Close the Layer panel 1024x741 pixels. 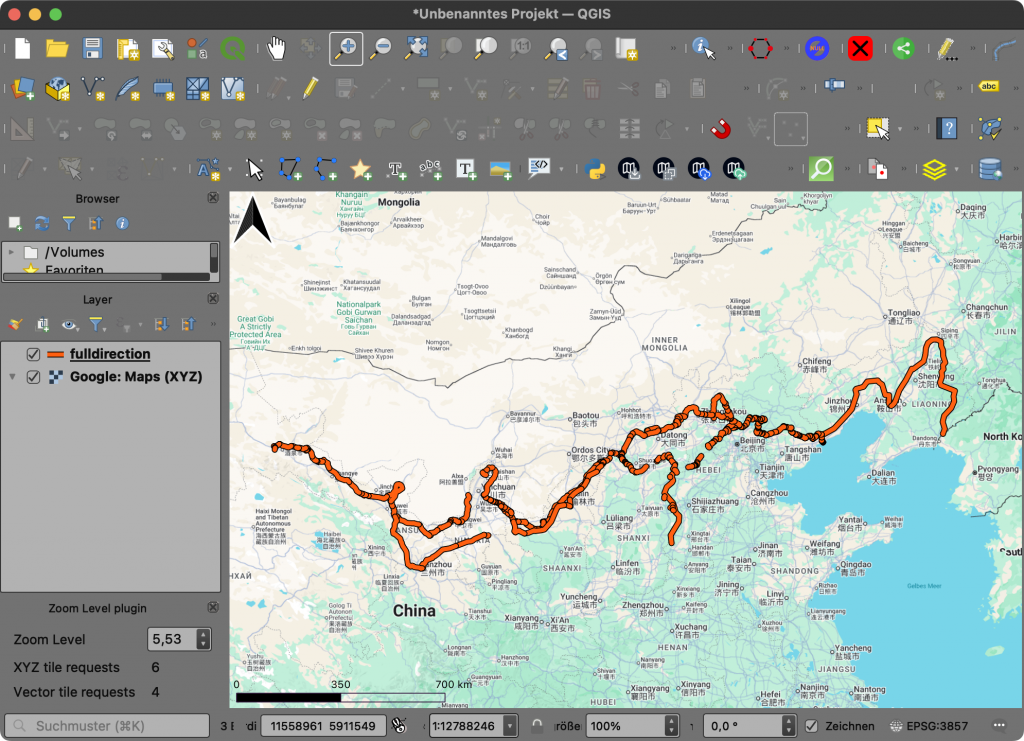[213, 299]
